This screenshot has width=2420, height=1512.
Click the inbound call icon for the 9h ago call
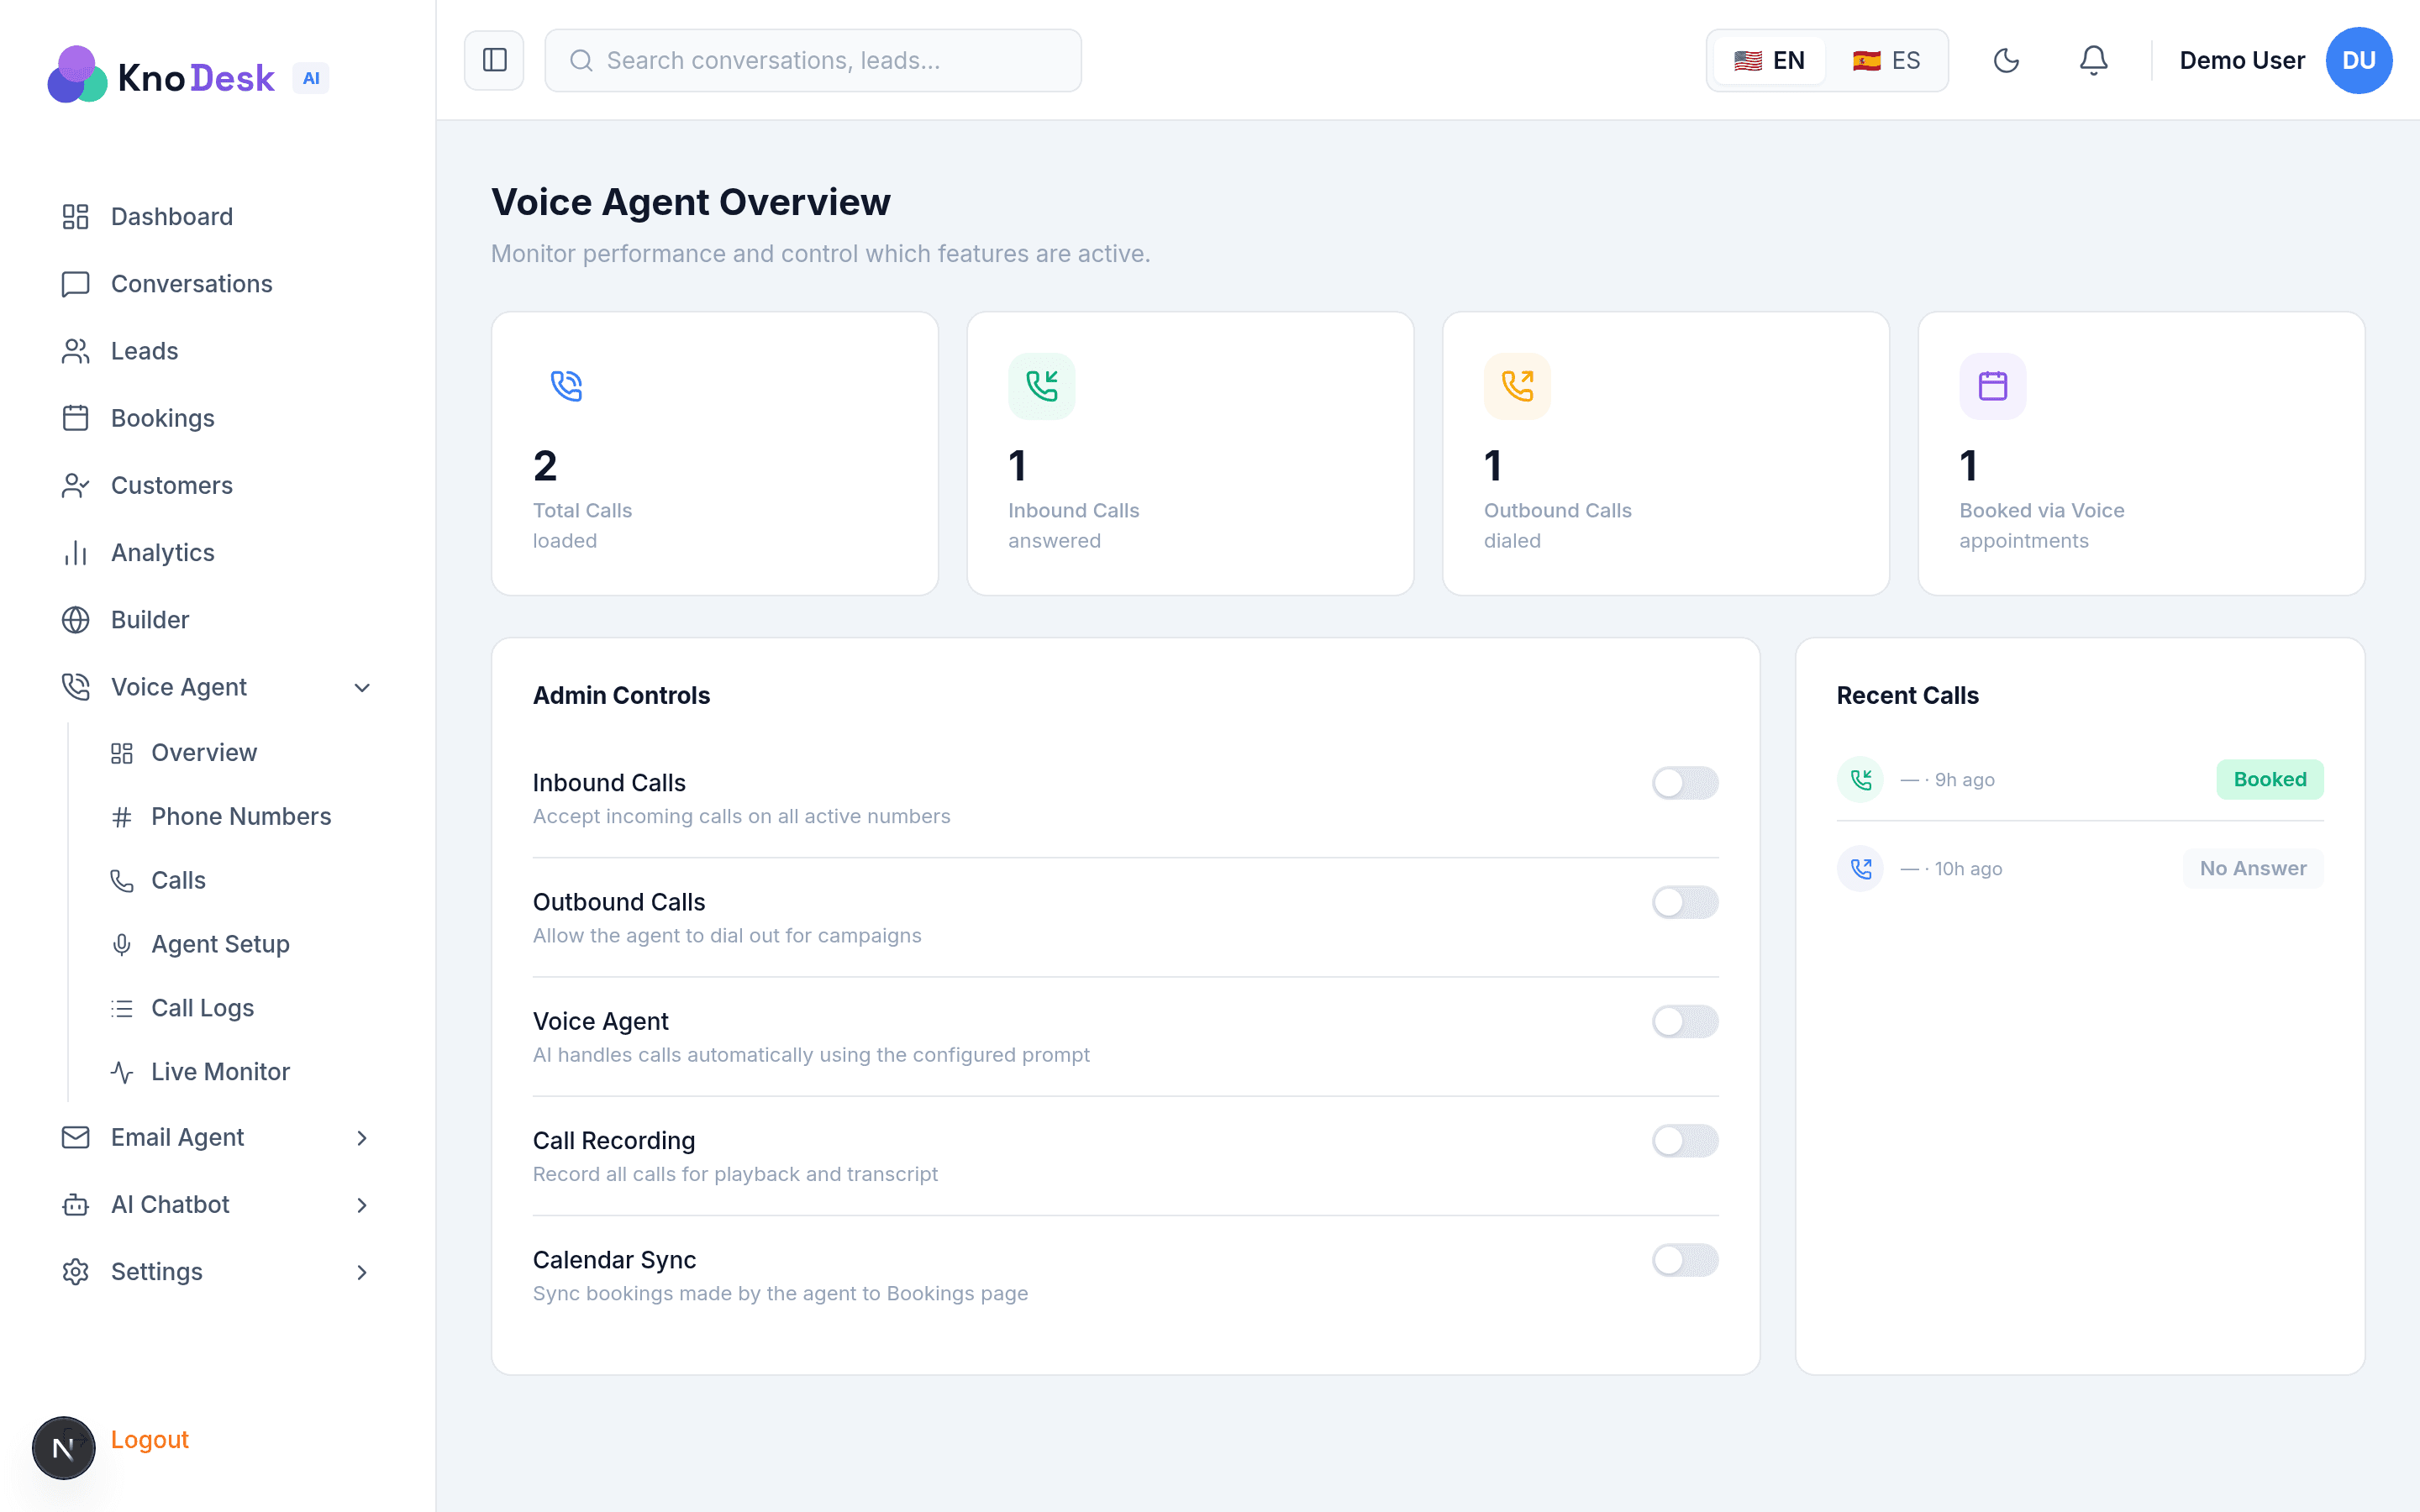point(1860,779)
